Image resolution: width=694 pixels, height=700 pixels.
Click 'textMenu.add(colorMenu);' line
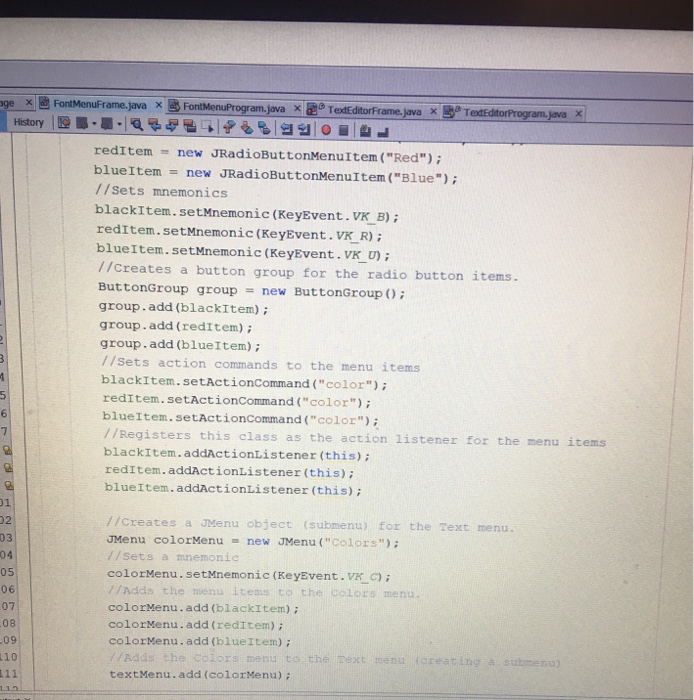[x=200, y=674]
